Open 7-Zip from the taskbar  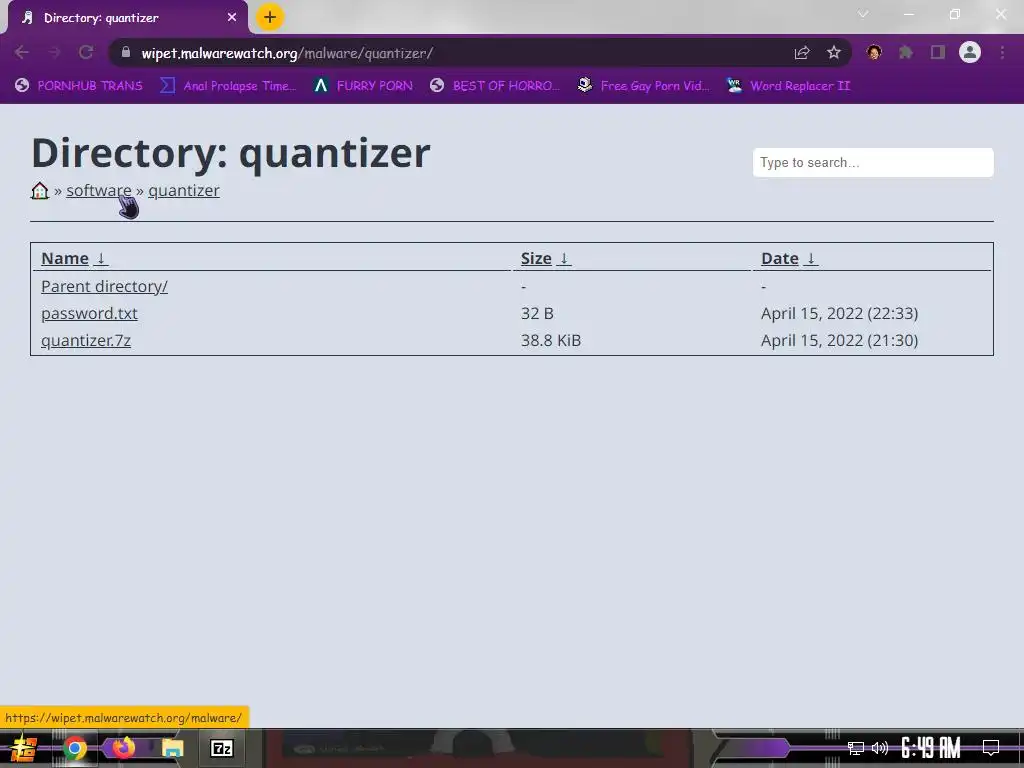tap(222, 748)
